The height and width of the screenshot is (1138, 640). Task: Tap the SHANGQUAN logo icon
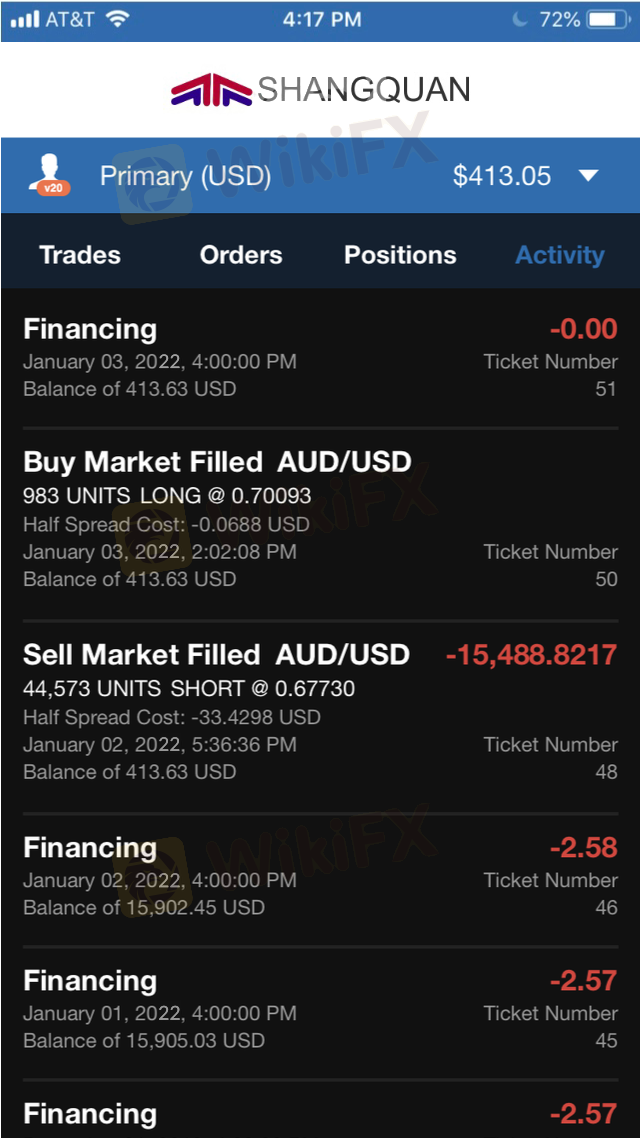coord(211,91)
